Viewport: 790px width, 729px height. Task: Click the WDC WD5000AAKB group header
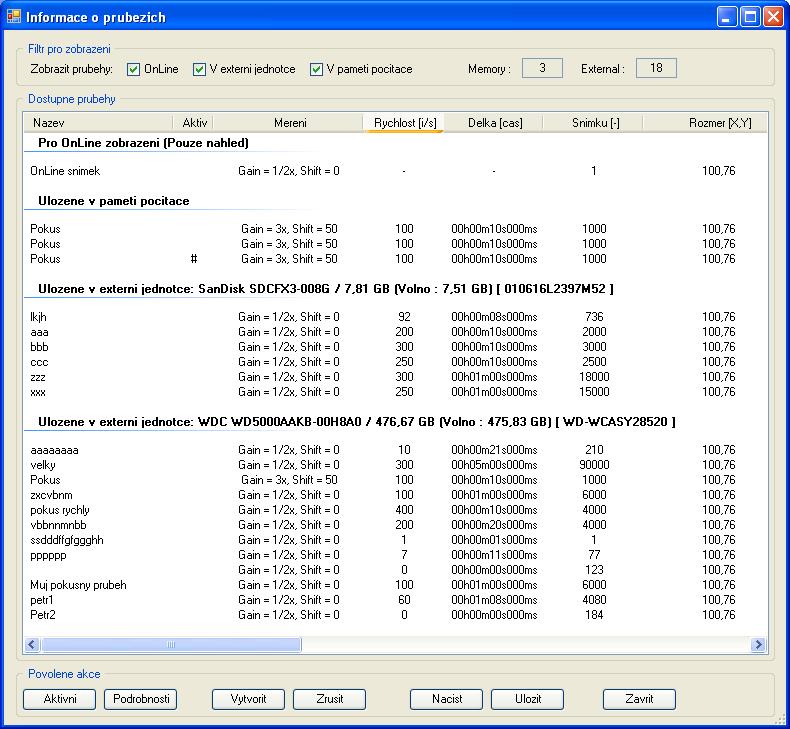coord(357,422)
